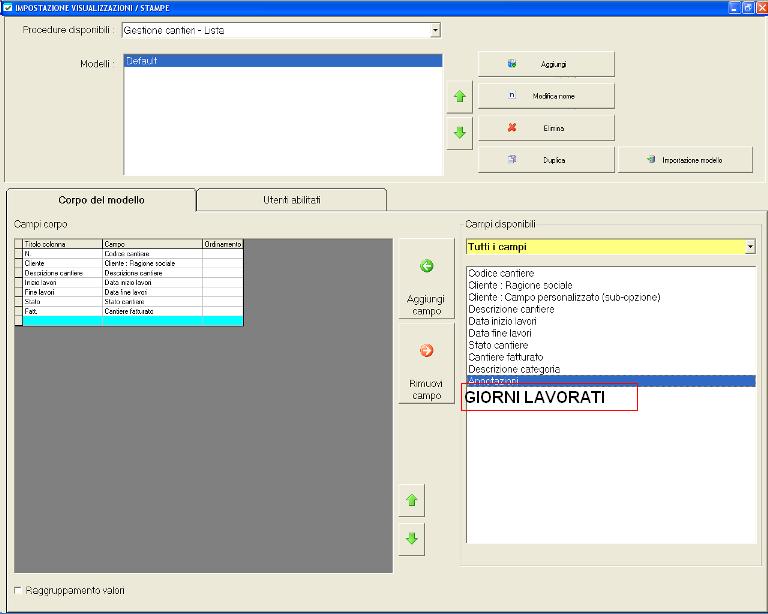
Task: Click the N. title cell in grid
Action: 63,254
